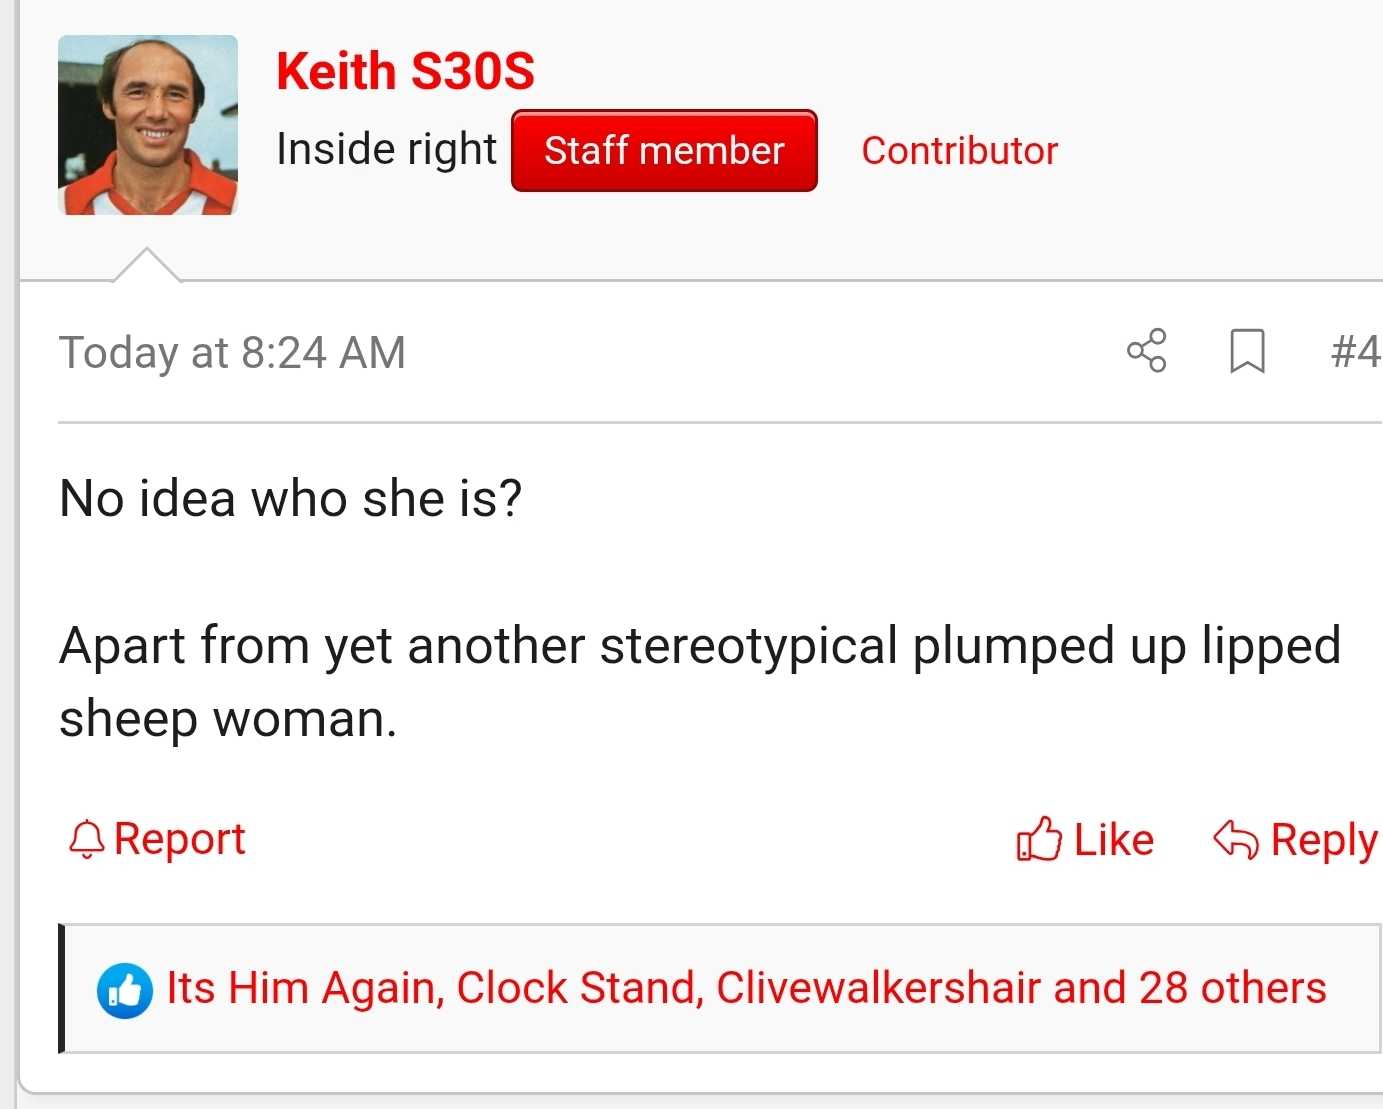
Task: Click the bell icon beside Report
Action: 87,840
